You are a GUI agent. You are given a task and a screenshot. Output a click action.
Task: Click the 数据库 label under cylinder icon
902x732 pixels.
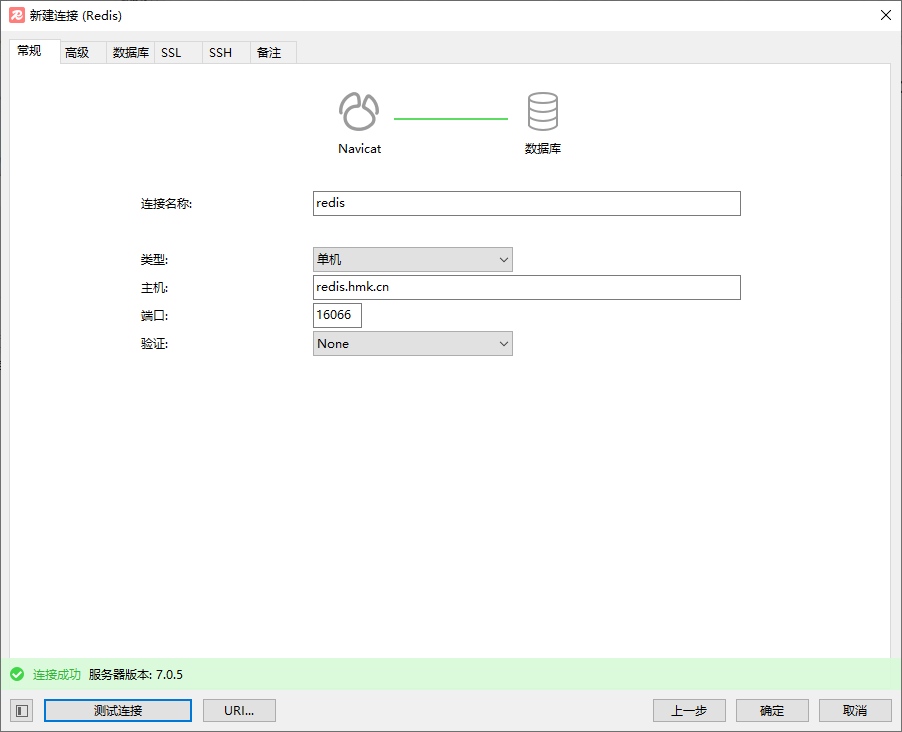(x=542, y=148)
